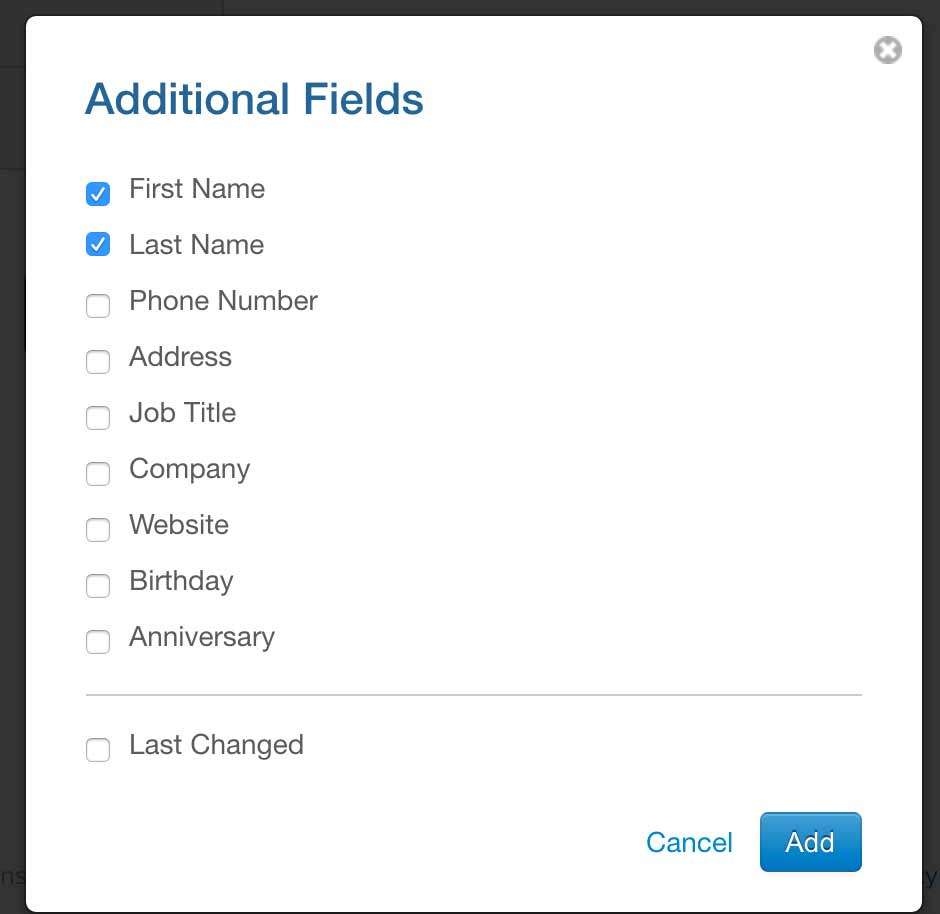The width and height of the screenshot is (940, 914).
Task: Click the Job Title label text
Action: [182, 413]
